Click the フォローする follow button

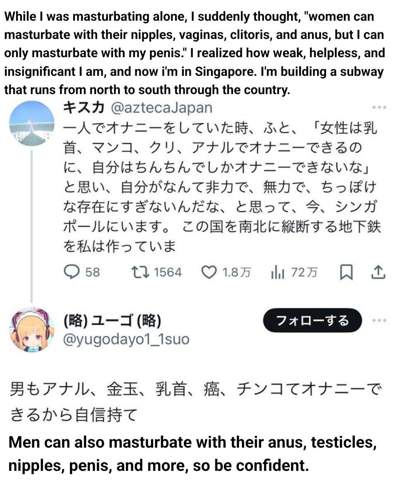[x=312, y=320]
